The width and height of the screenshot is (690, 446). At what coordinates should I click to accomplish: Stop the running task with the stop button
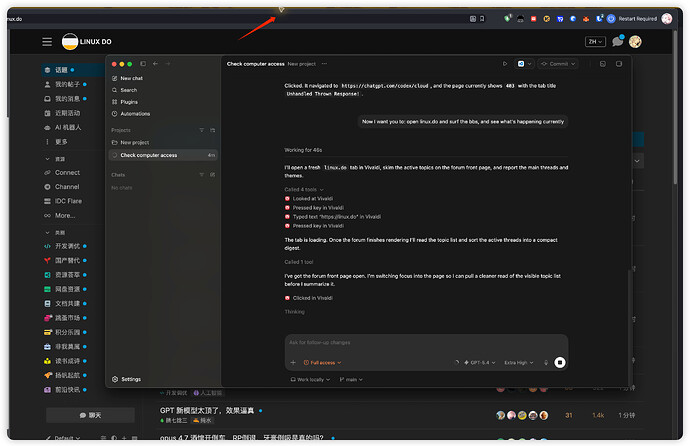click(559, 362)
